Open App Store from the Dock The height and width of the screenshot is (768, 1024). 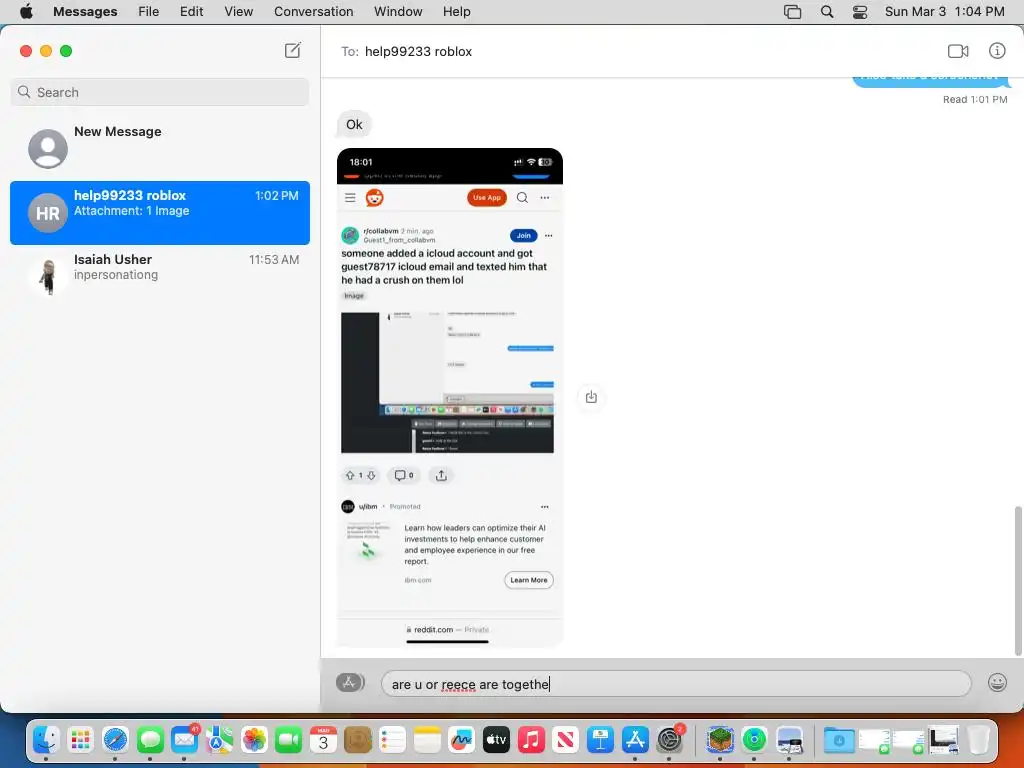tap(635, 739)
